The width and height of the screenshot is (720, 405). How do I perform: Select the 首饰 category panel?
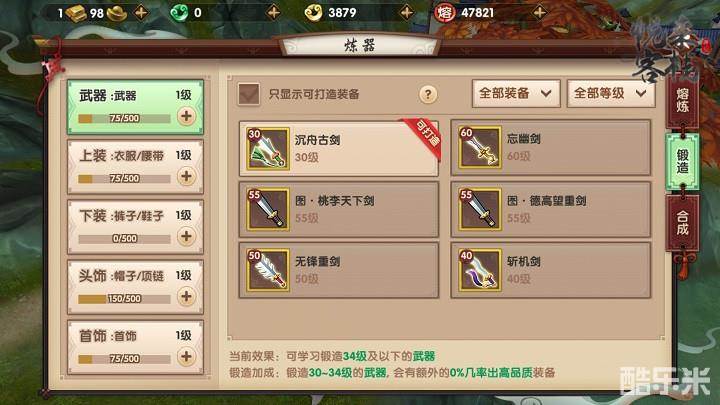pos(135,348)
